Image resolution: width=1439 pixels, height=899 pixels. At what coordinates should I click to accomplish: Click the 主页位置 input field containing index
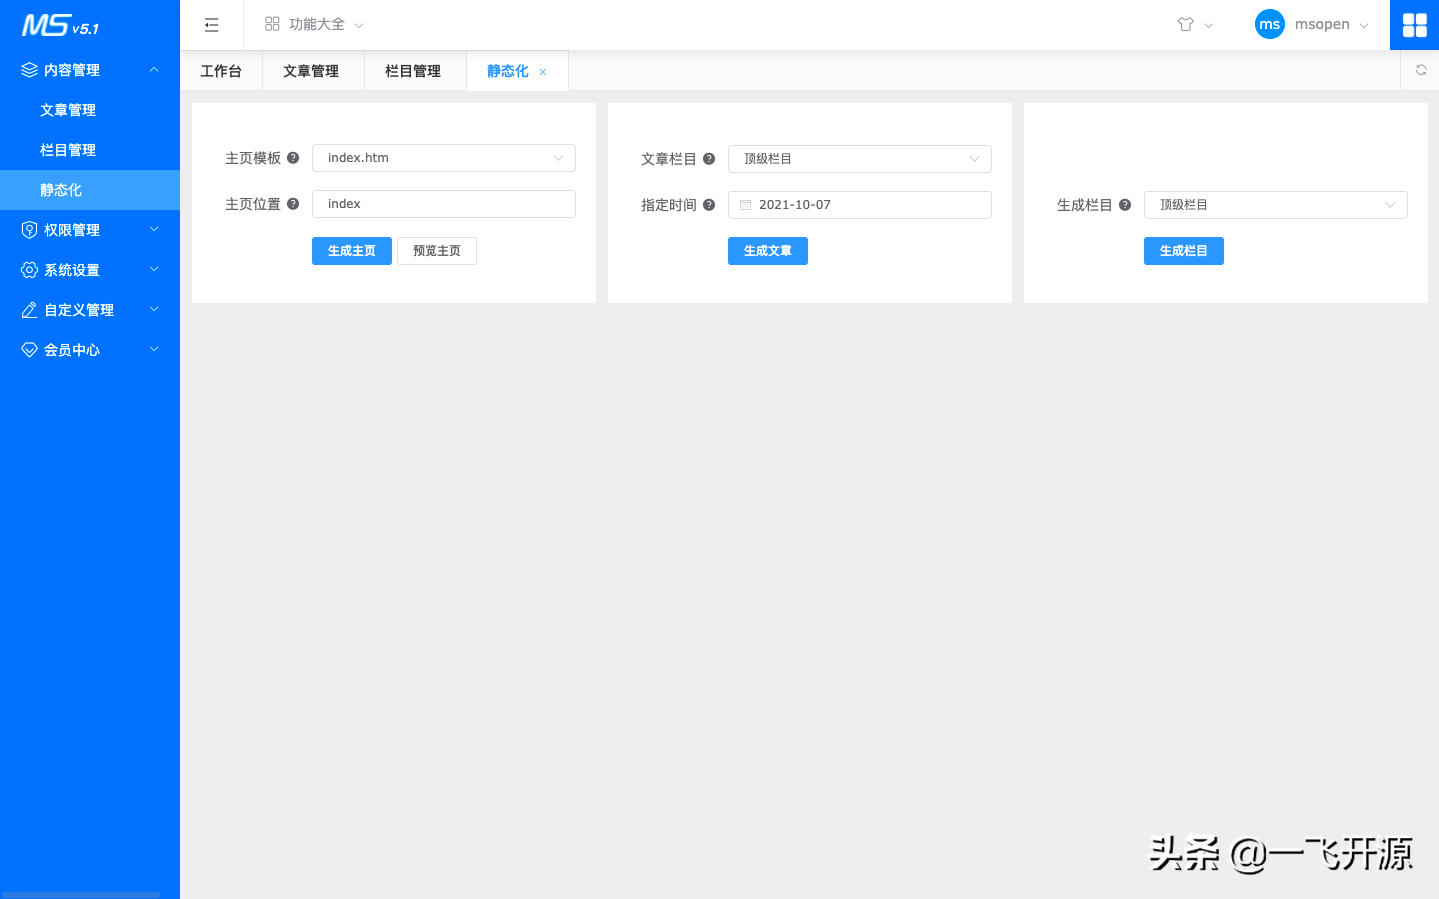pyautogui.click(x=443, y=203)
